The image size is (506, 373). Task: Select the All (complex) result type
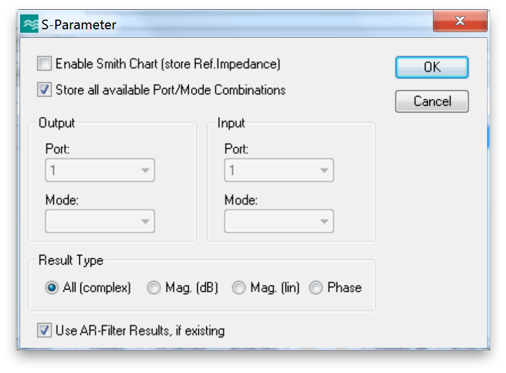[x=52, y=287]
